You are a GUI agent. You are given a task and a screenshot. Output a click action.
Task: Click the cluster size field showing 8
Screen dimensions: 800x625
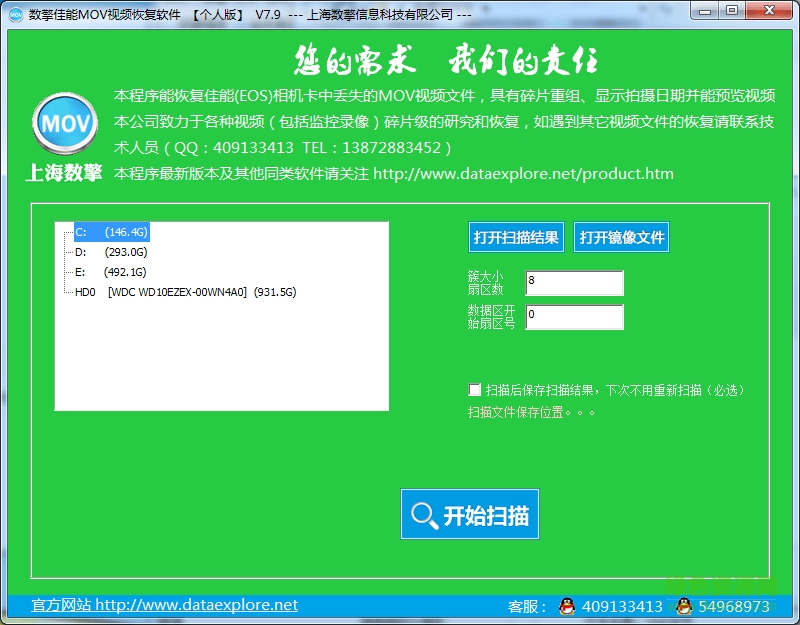[x=575, y=283]
